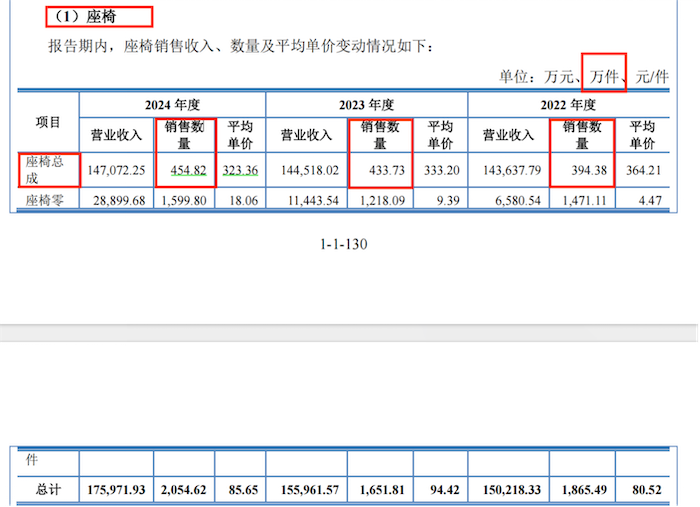This screenshot has height=507, width=700.
Task: Click "销售数量" header under 2022 年度
Action: [x=582, y=135]
